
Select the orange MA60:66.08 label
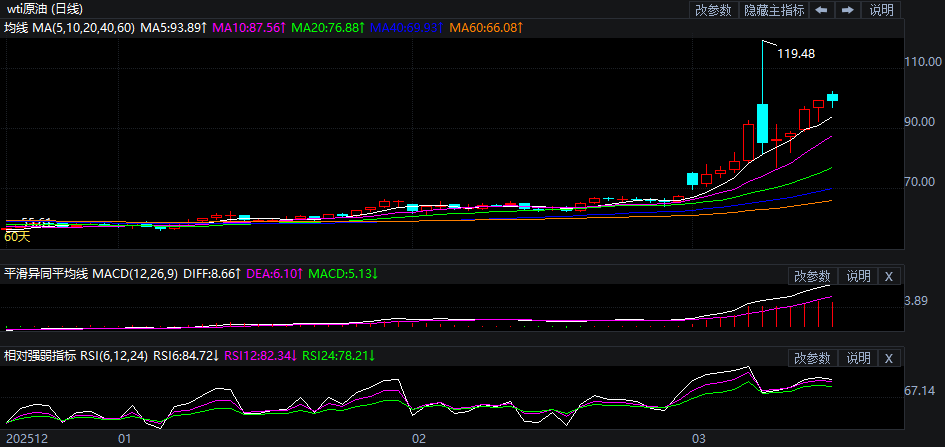pos(485,28)
